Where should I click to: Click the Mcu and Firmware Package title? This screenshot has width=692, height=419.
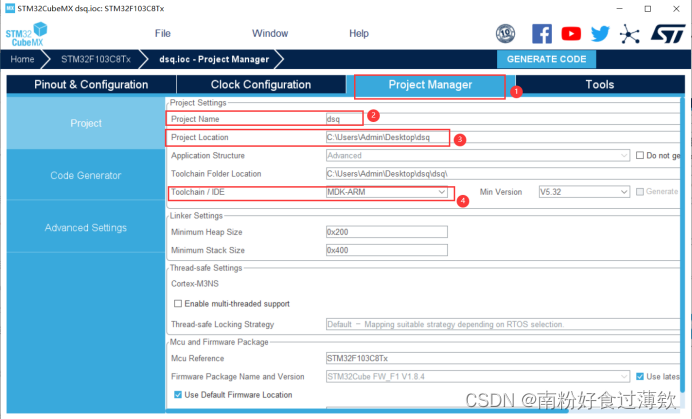(x=219, y=342)
